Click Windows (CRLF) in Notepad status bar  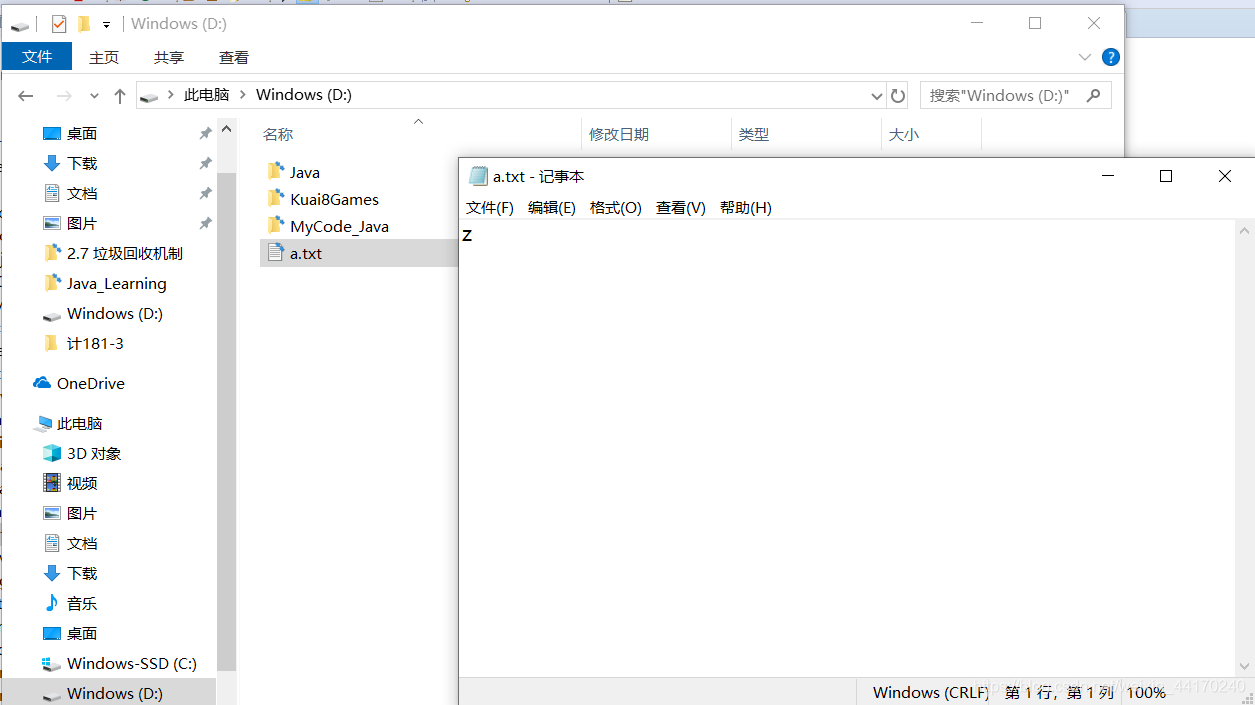click(x=930, y=692)
